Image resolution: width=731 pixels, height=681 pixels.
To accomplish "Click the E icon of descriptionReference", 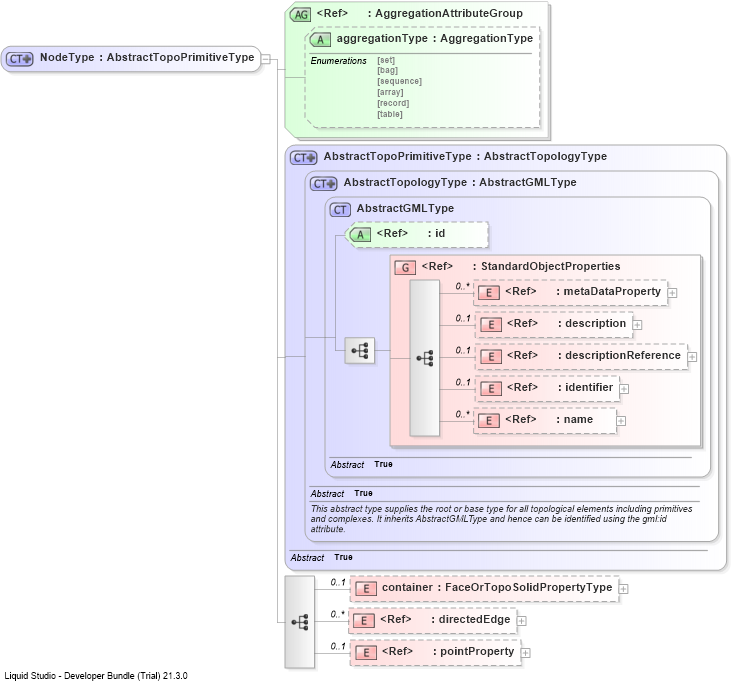I will click(x=490, y=357).
